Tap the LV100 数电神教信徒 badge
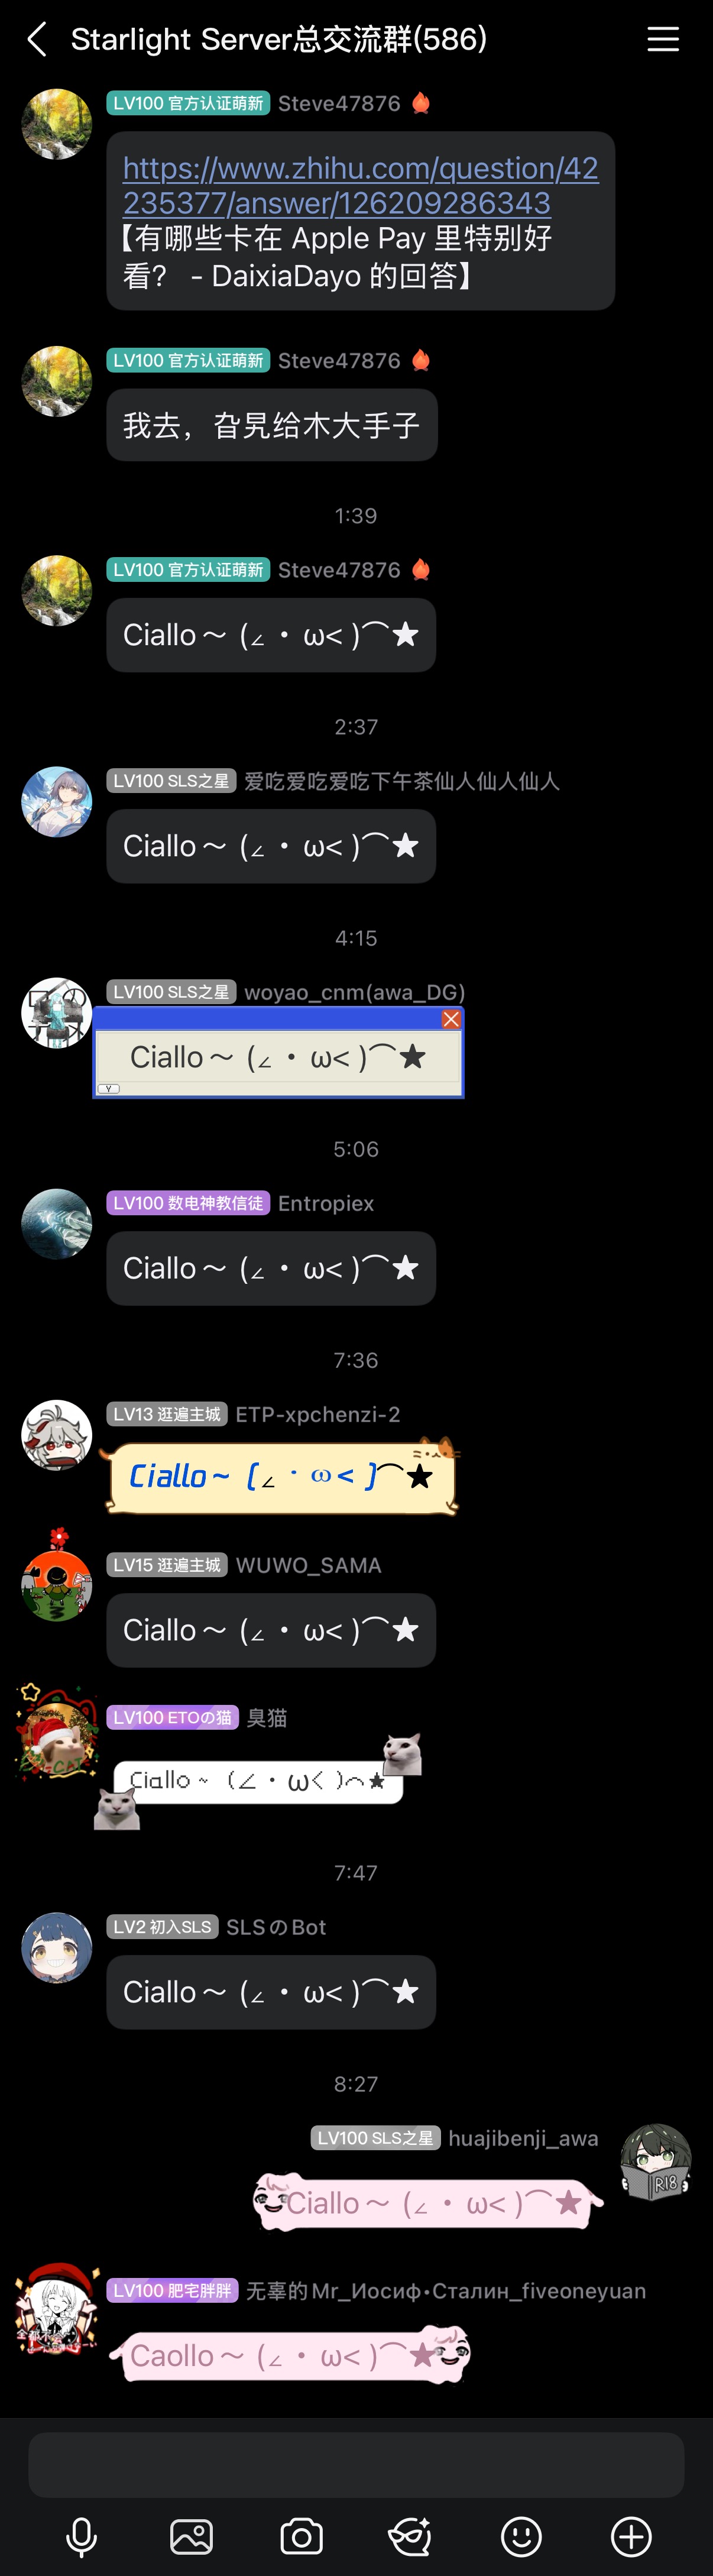The height and width of the screenshot is (2576, 713). [188, 1203]
